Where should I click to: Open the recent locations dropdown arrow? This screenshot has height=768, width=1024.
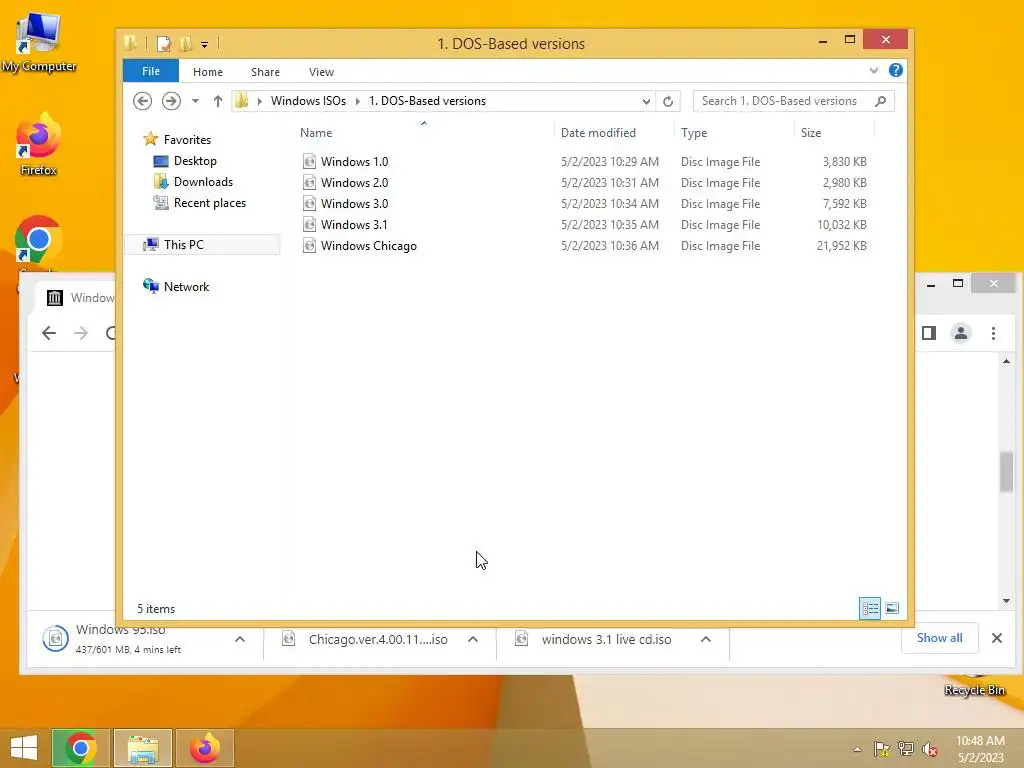(x=195, y=101)
